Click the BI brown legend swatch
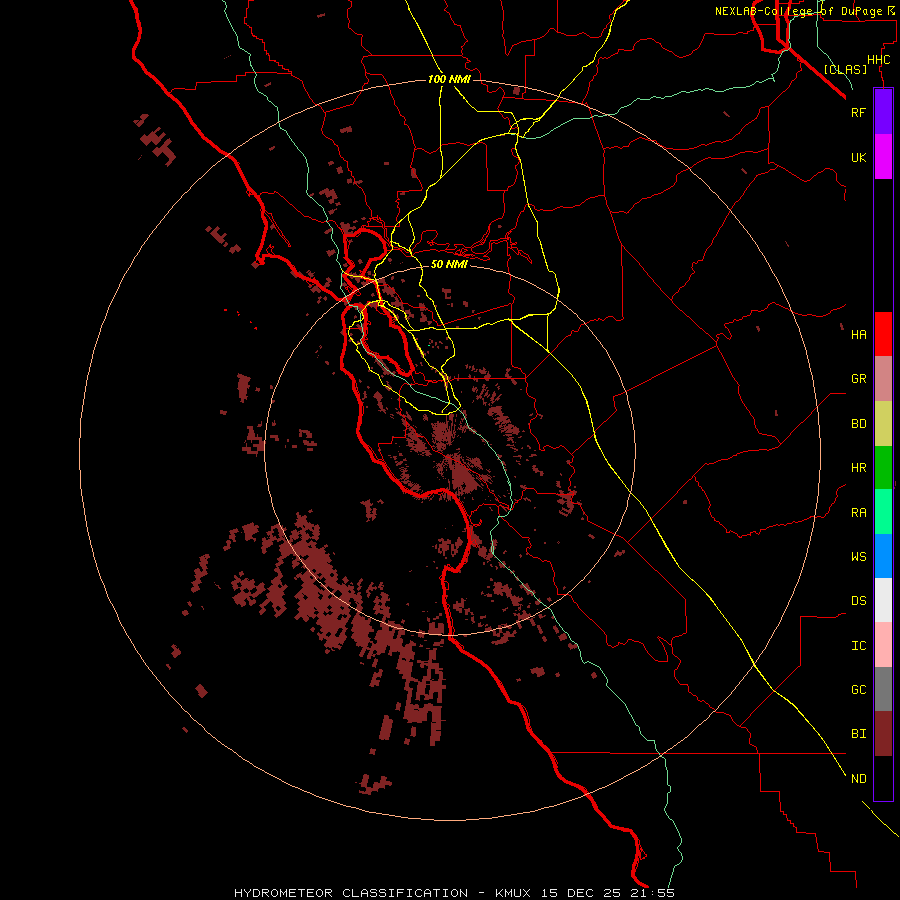The image size is (900, 900). tap(883, 734)
